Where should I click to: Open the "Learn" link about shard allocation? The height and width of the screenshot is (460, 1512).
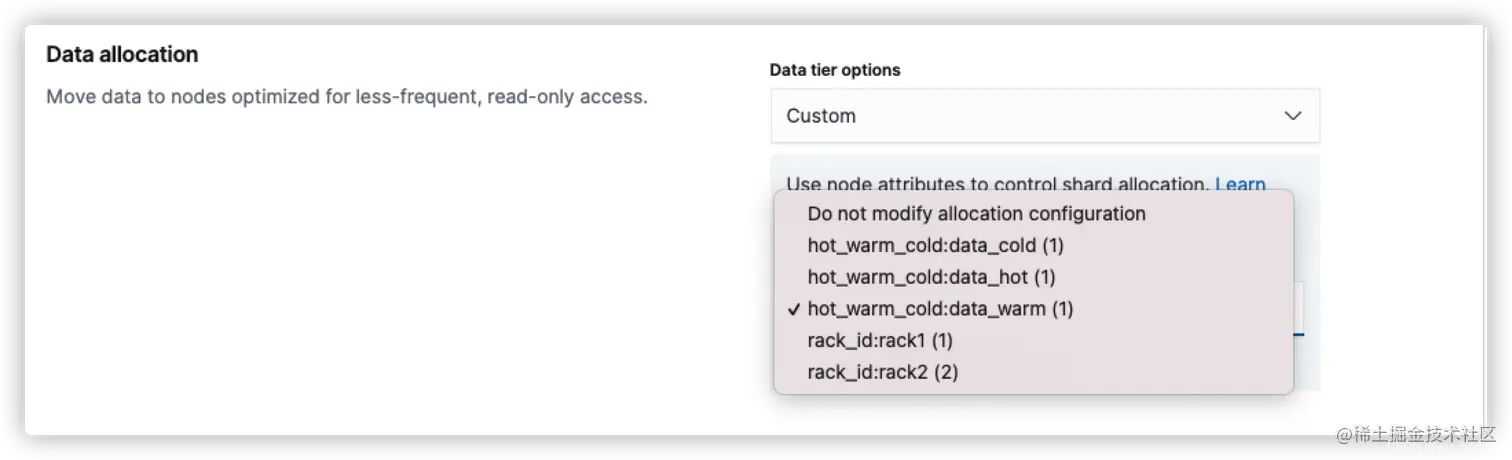click(x=1240, y=184)
